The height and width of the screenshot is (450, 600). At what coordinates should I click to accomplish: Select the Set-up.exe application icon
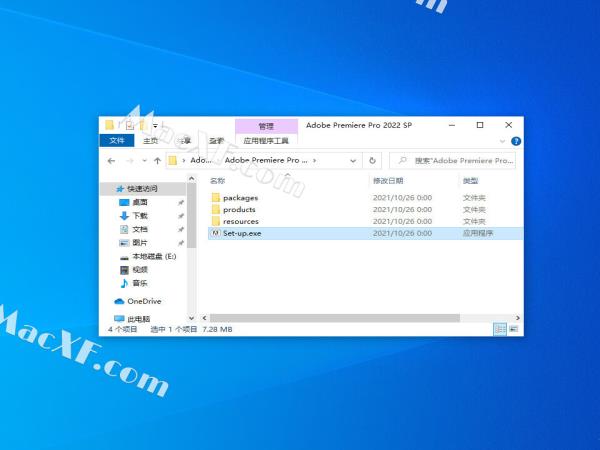pos(216,233)
